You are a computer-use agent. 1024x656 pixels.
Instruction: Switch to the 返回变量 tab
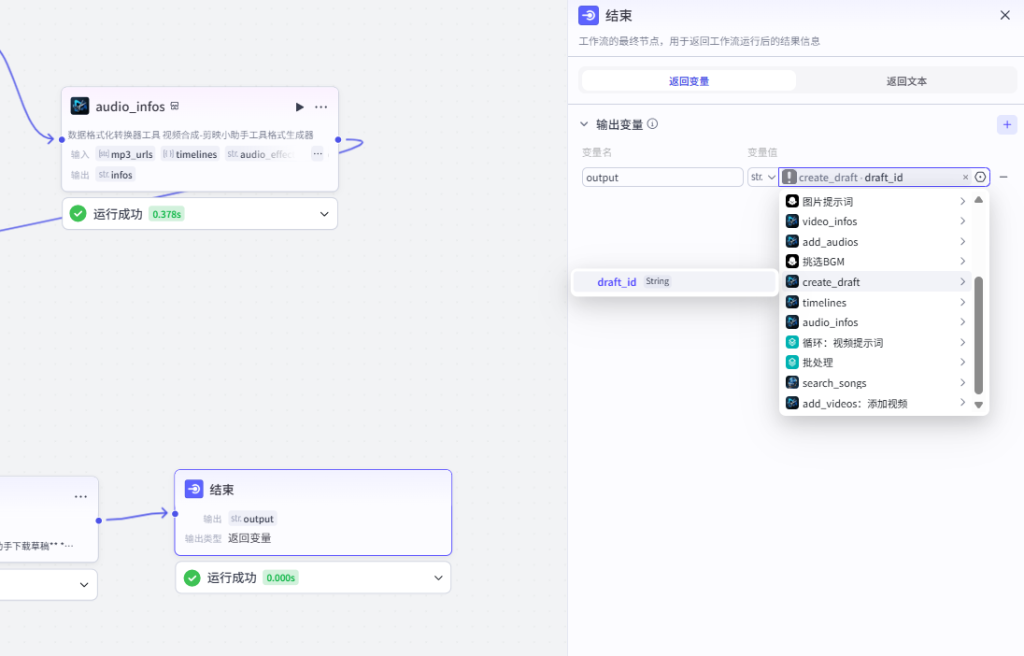(689, 81)
